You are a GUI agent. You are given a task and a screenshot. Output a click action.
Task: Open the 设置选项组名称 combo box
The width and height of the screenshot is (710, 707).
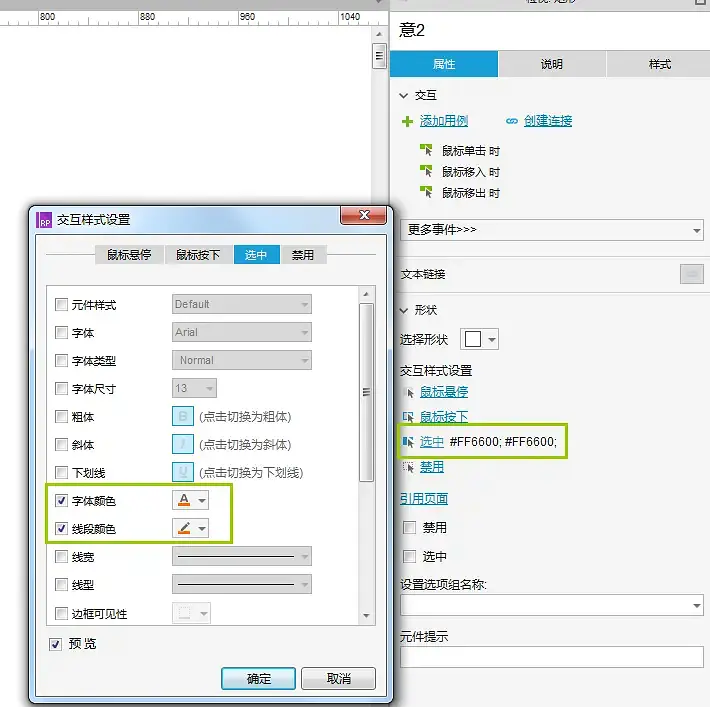pyautogui.click(x=552, y=605)
